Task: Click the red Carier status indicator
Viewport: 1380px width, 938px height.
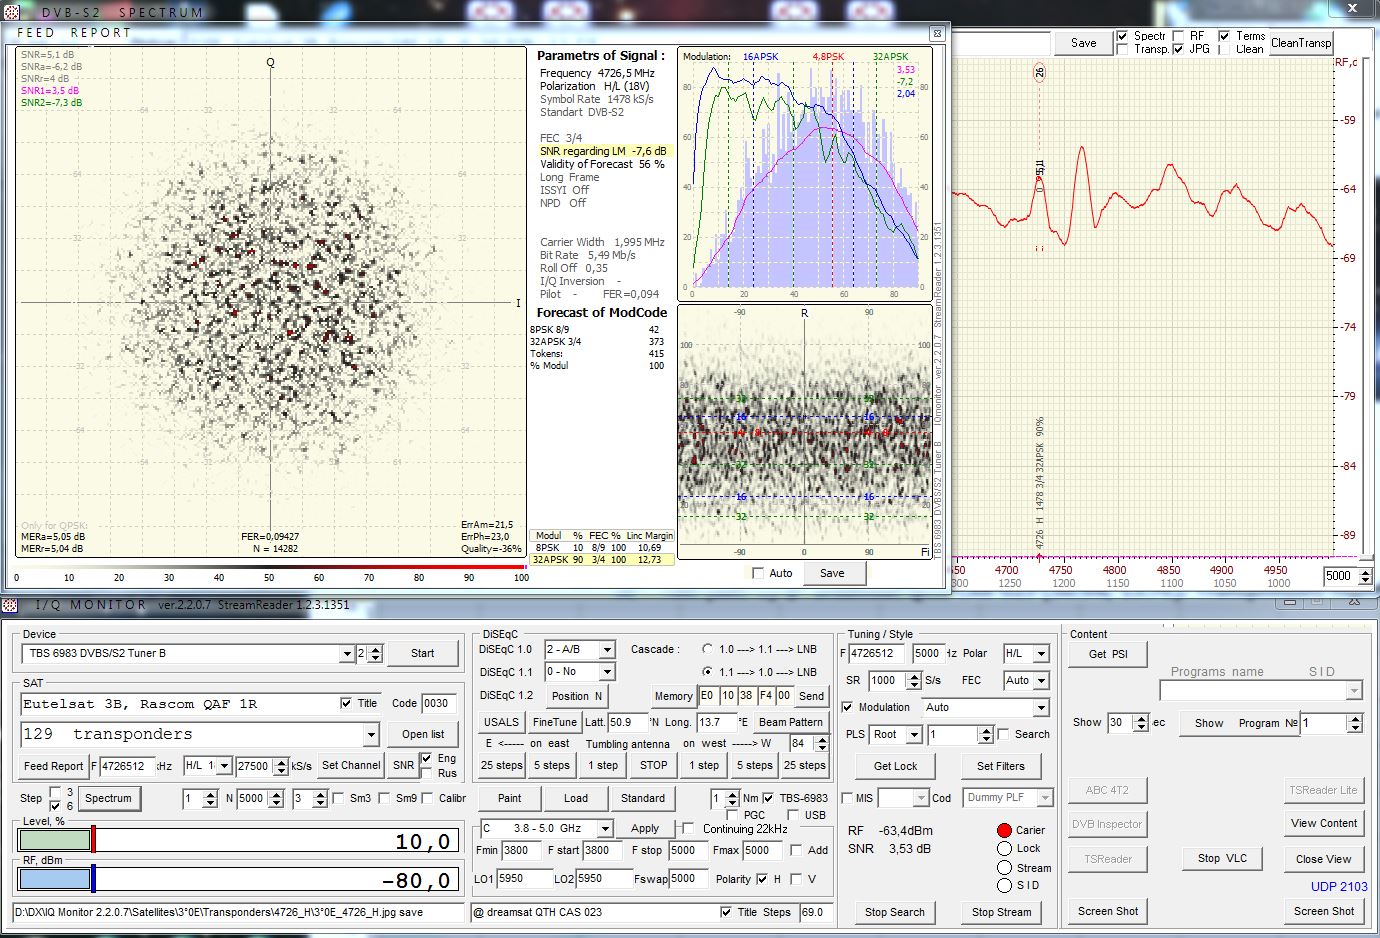Action: [1004, 830]
